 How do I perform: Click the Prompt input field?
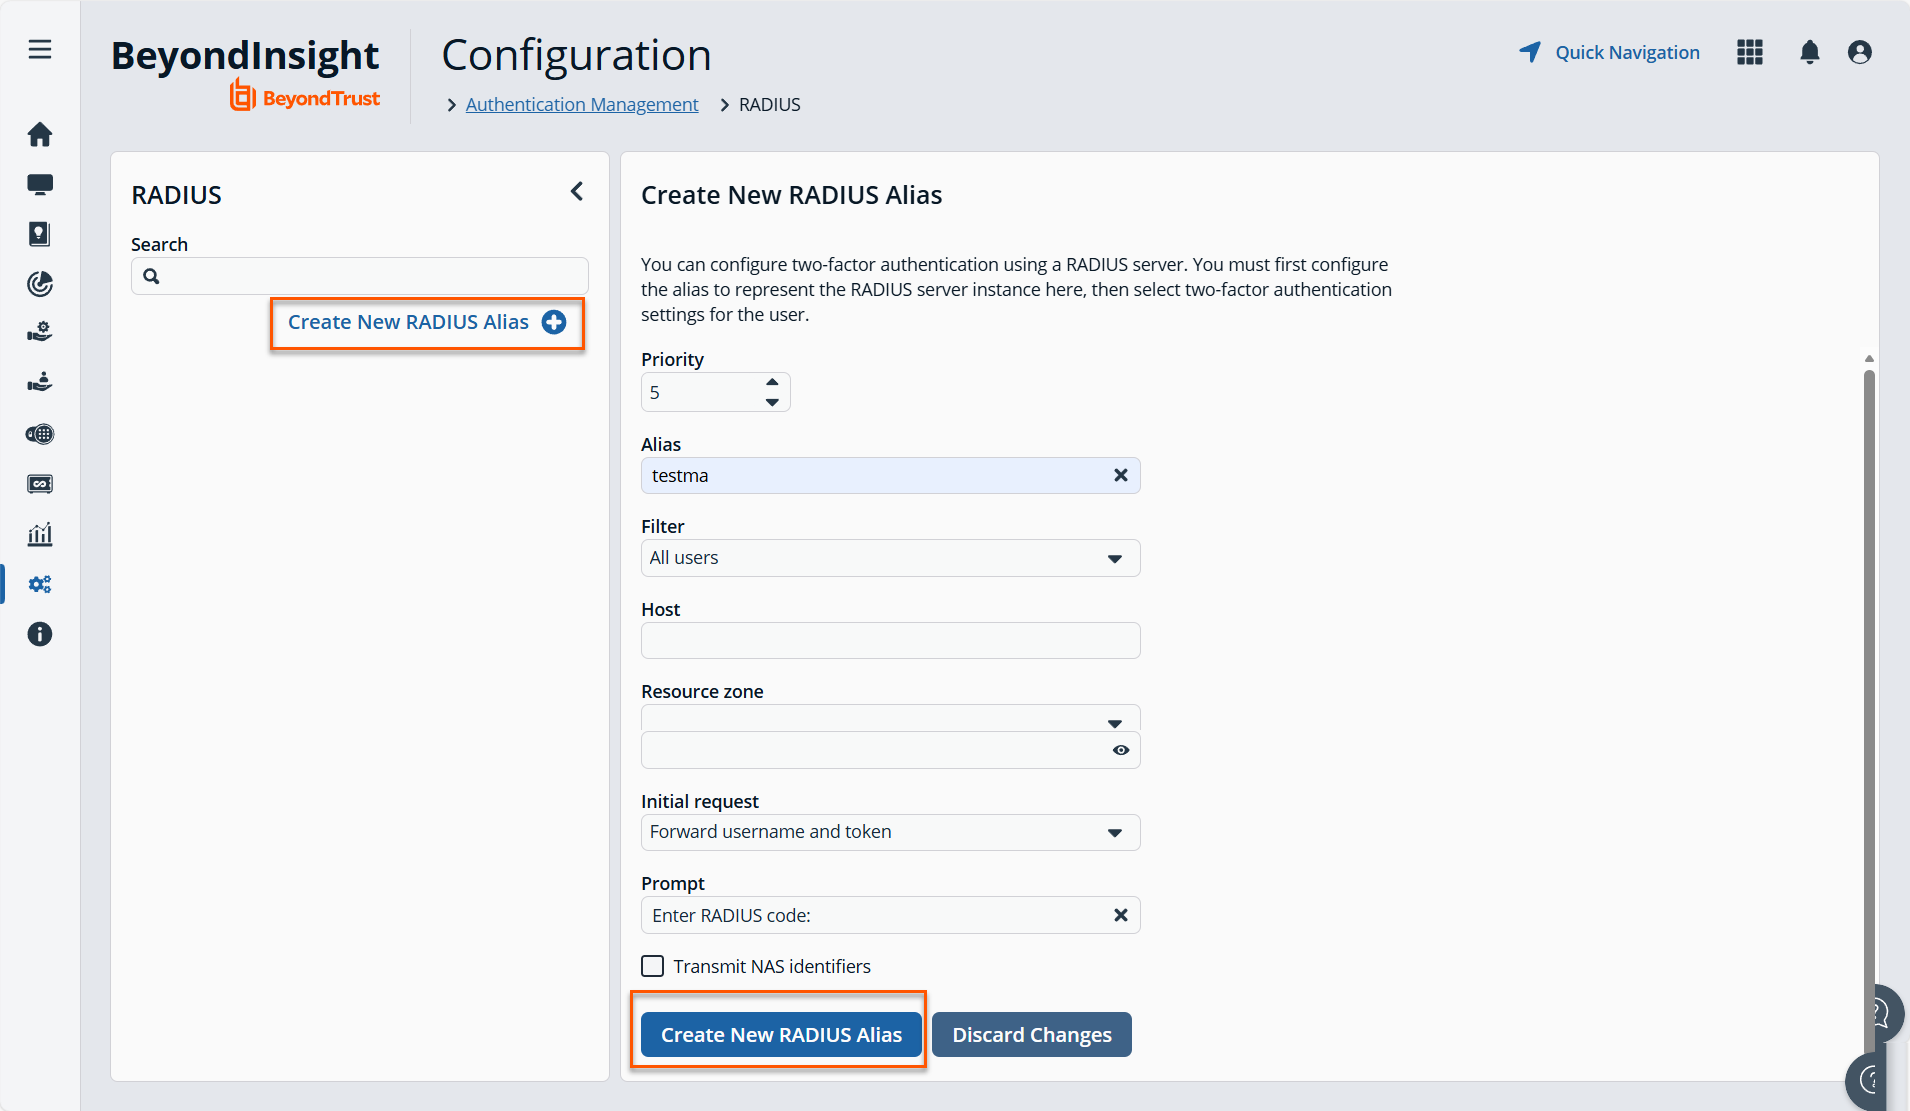pos(891,915)
